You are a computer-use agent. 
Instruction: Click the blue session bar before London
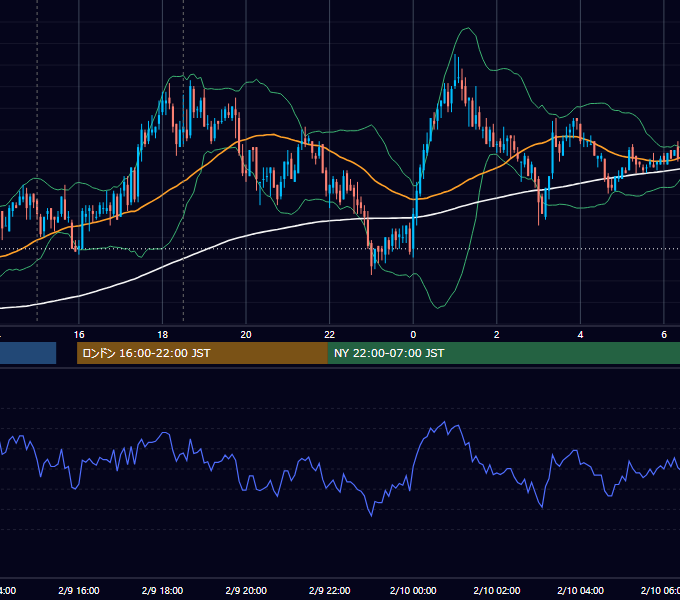[x=28, y=353]
